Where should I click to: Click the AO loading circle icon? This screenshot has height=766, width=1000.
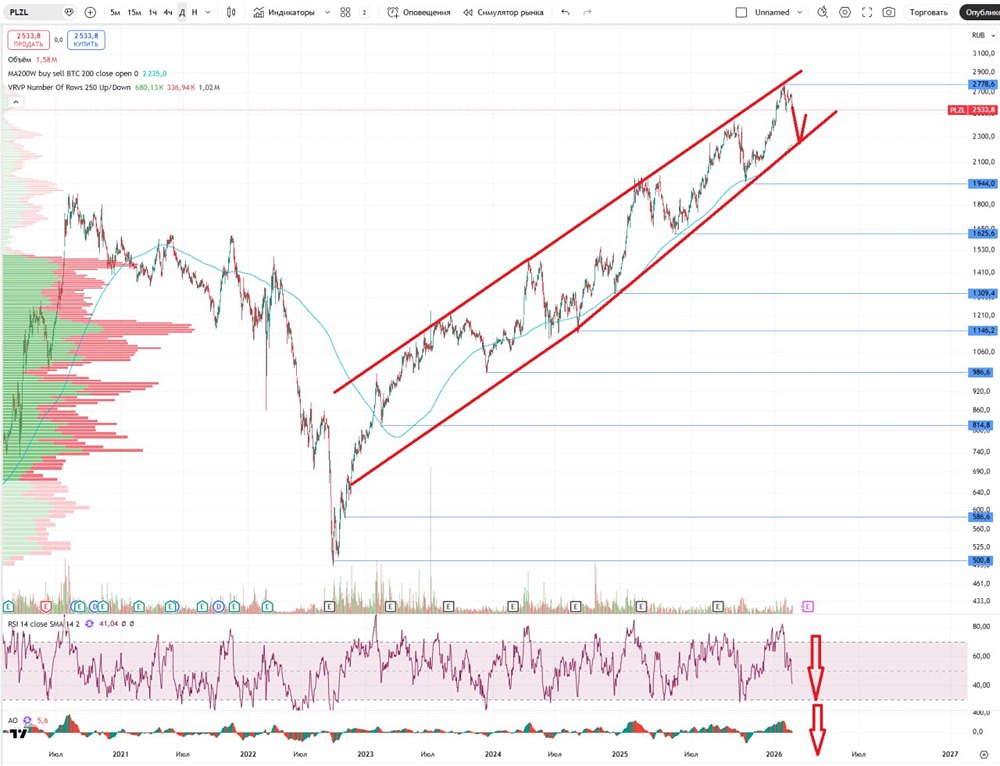(27, 720)
